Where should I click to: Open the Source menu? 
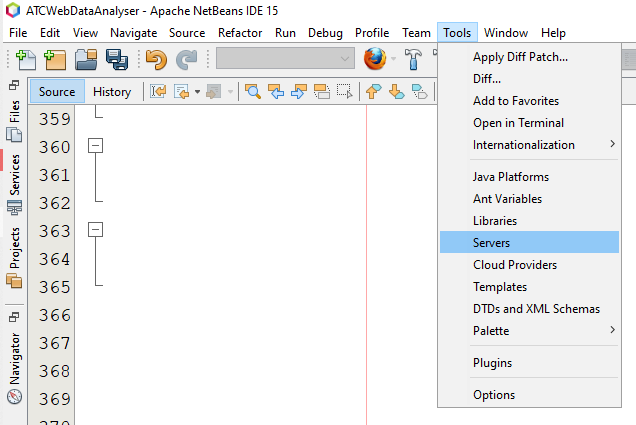pyautogui.click(x=187, y=33)
